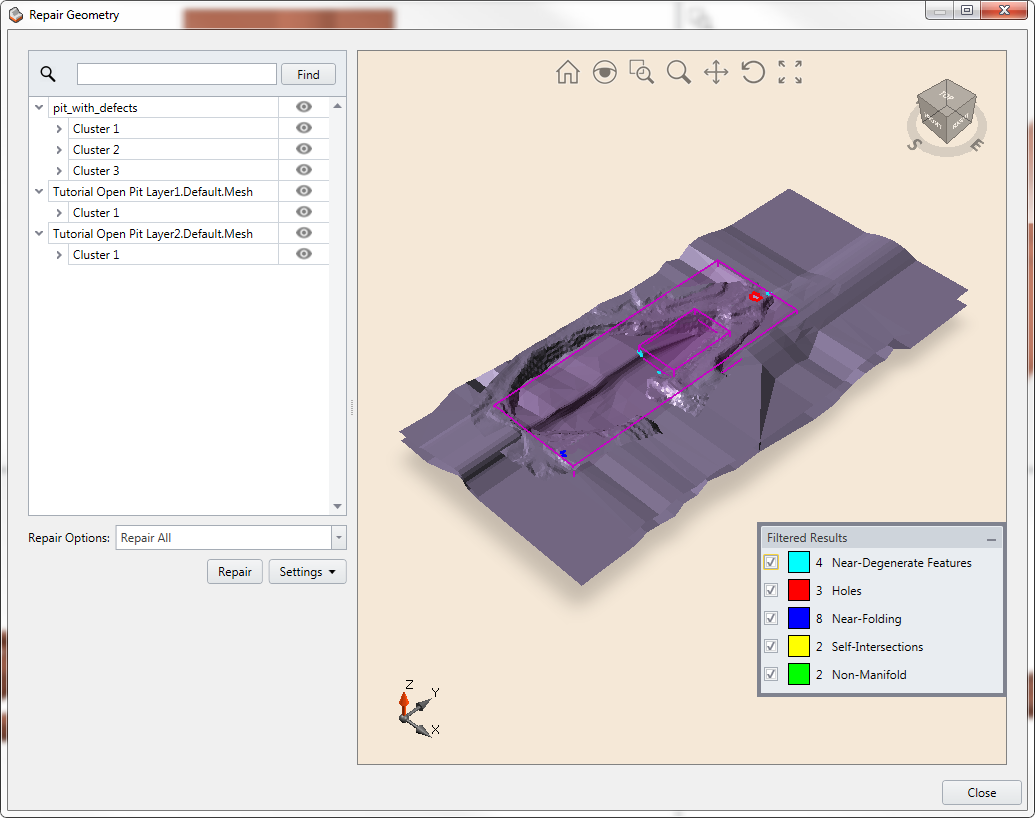Screen dimensions: 1035x818
Task: Choose the Pan tool
Action: coord(716,72)
